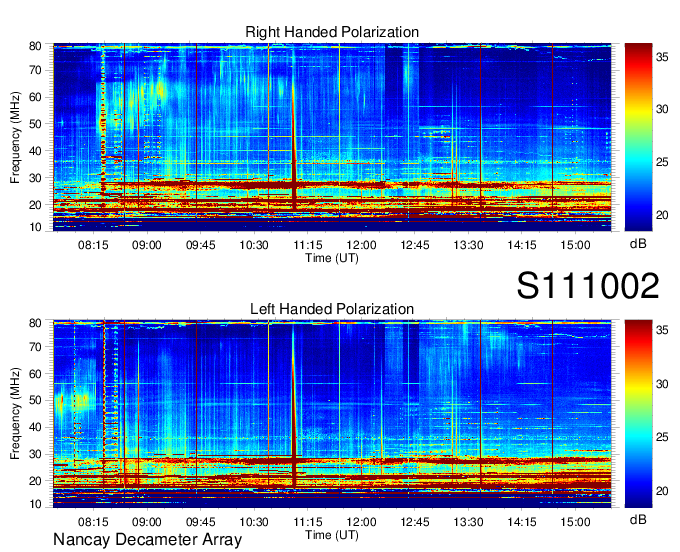Click the "dB" label under Left Handed colorbar
Viewport: 680px width, 552px height.
coord(638,519)
